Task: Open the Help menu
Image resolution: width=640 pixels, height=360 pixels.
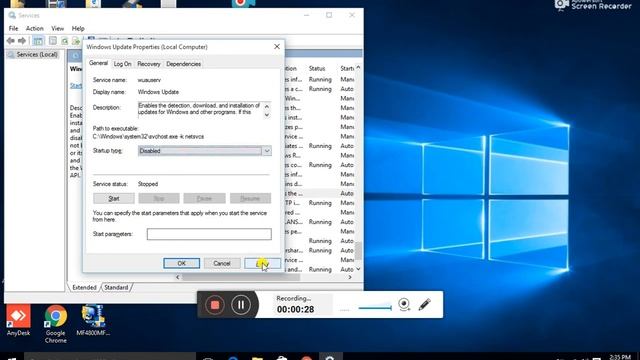Action: pyautogui.click(x=78, y=29)
